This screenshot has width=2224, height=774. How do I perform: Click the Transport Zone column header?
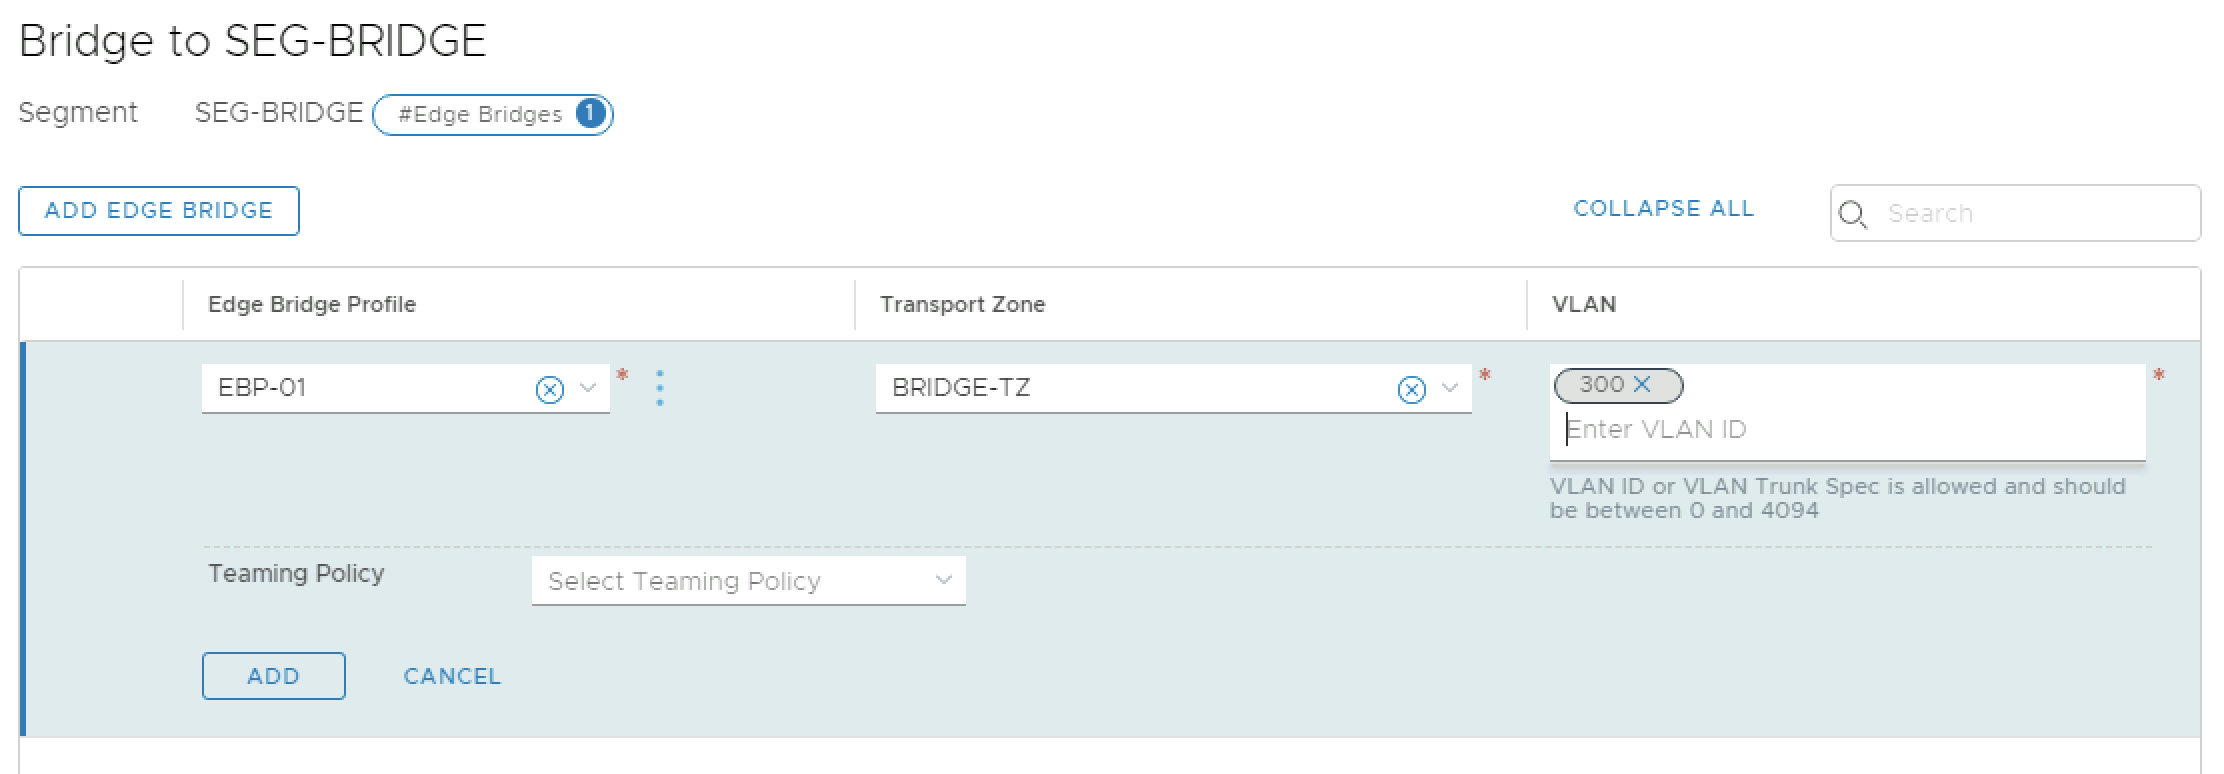point(962,305)
